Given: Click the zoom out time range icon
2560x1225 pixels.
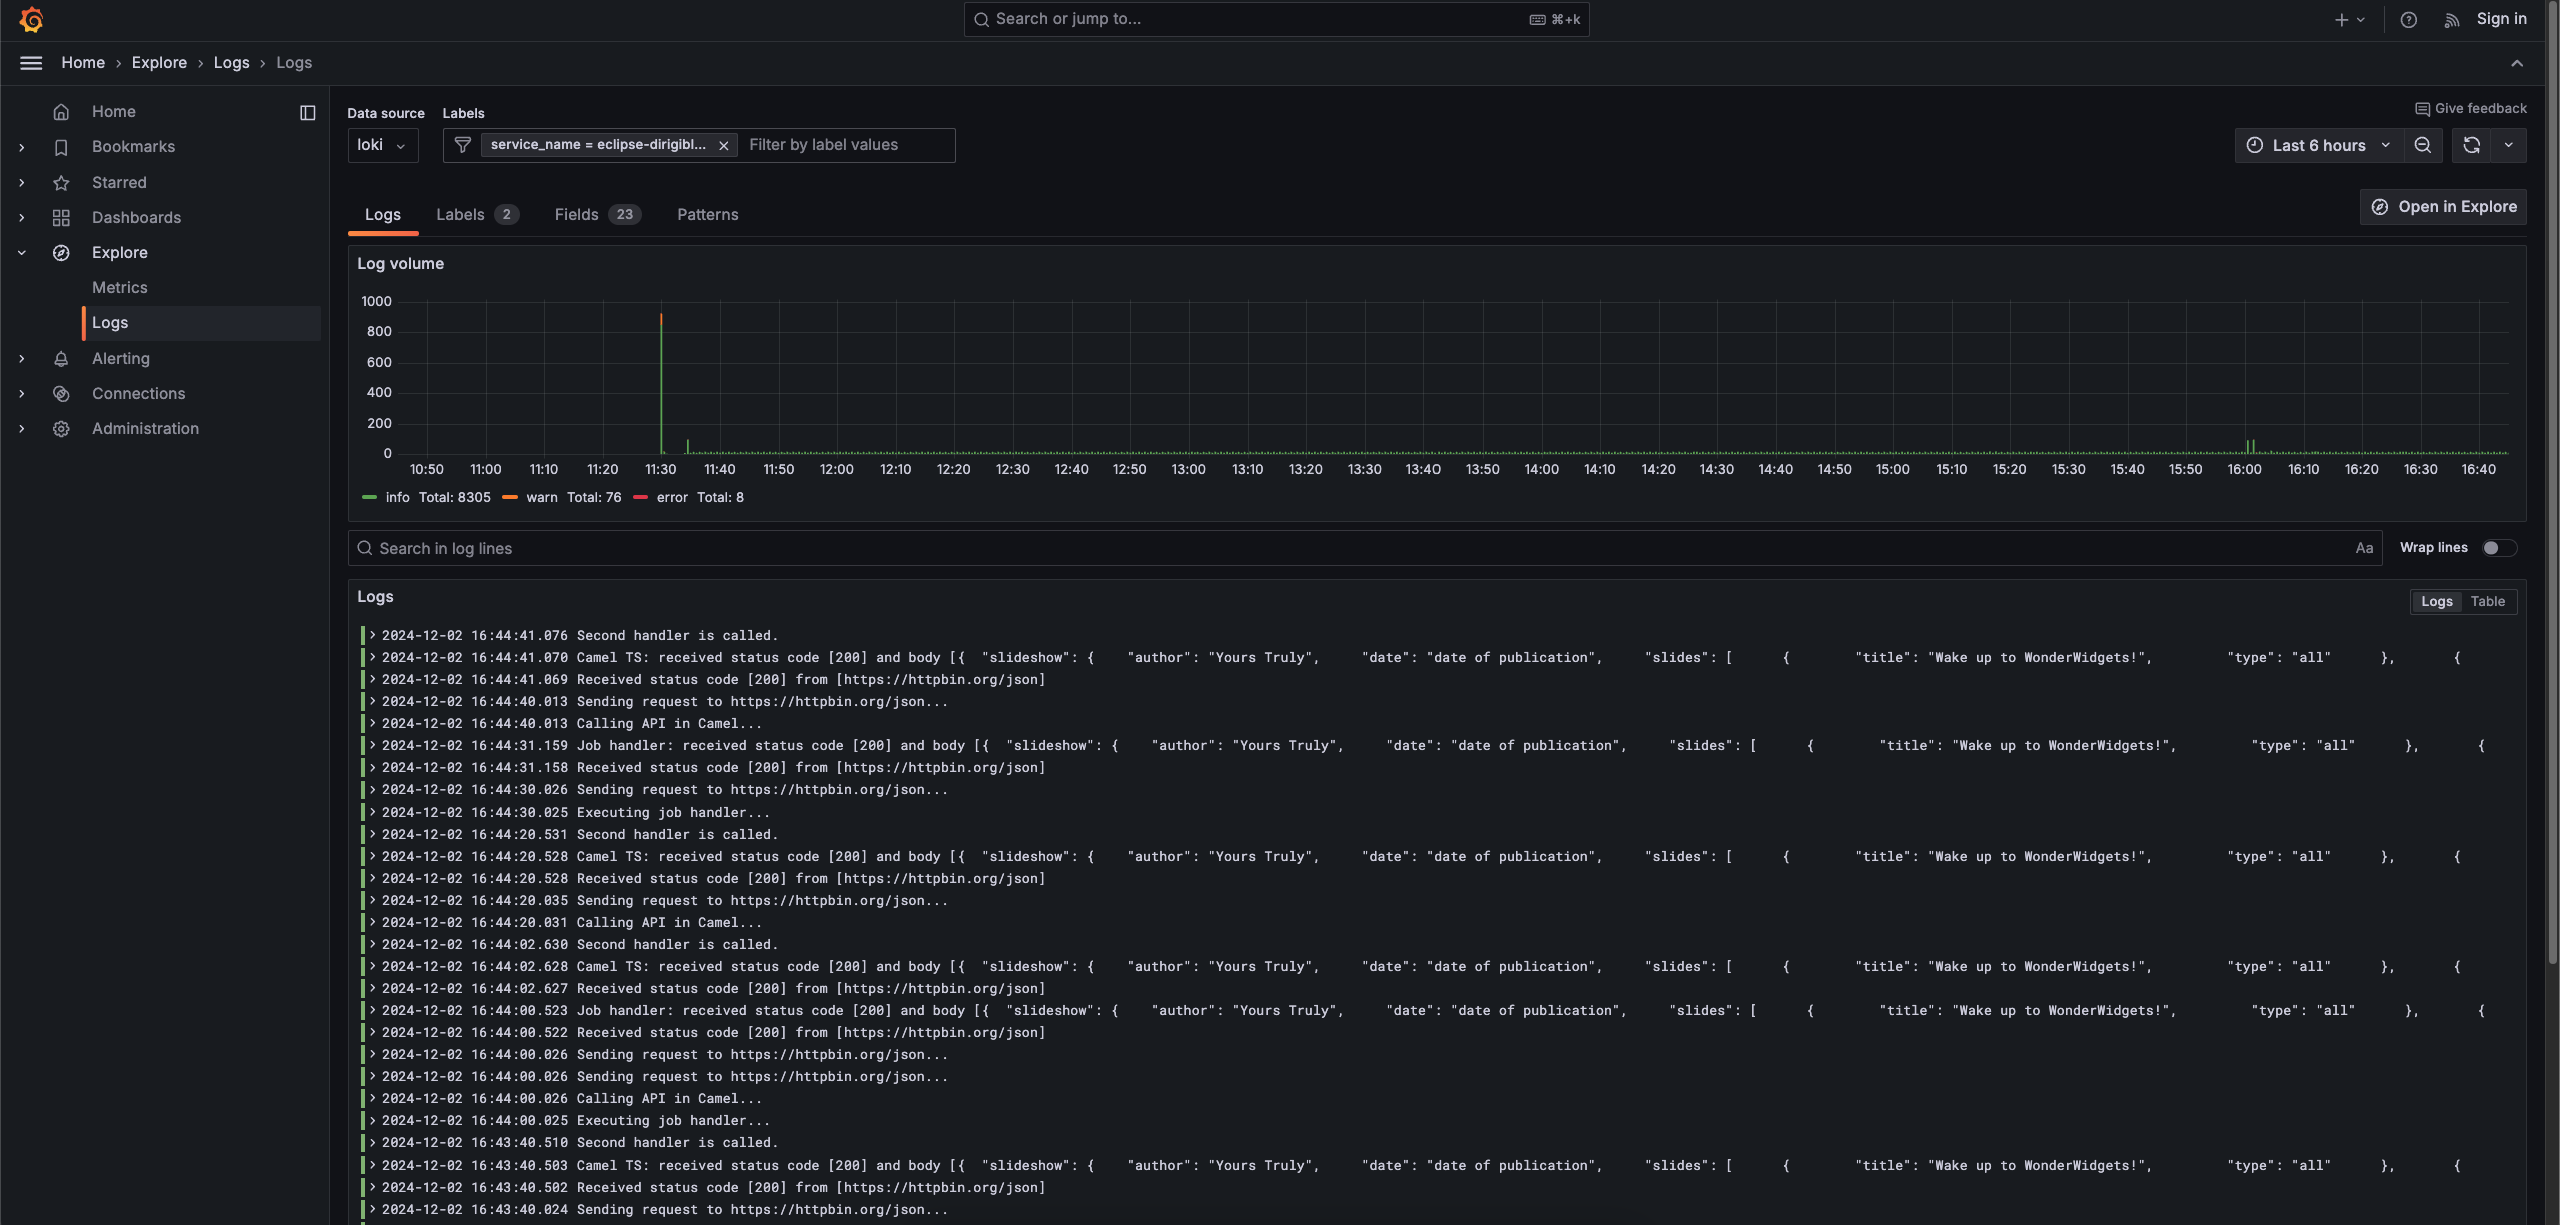Looking at the screenshot, I should 2422,146.
